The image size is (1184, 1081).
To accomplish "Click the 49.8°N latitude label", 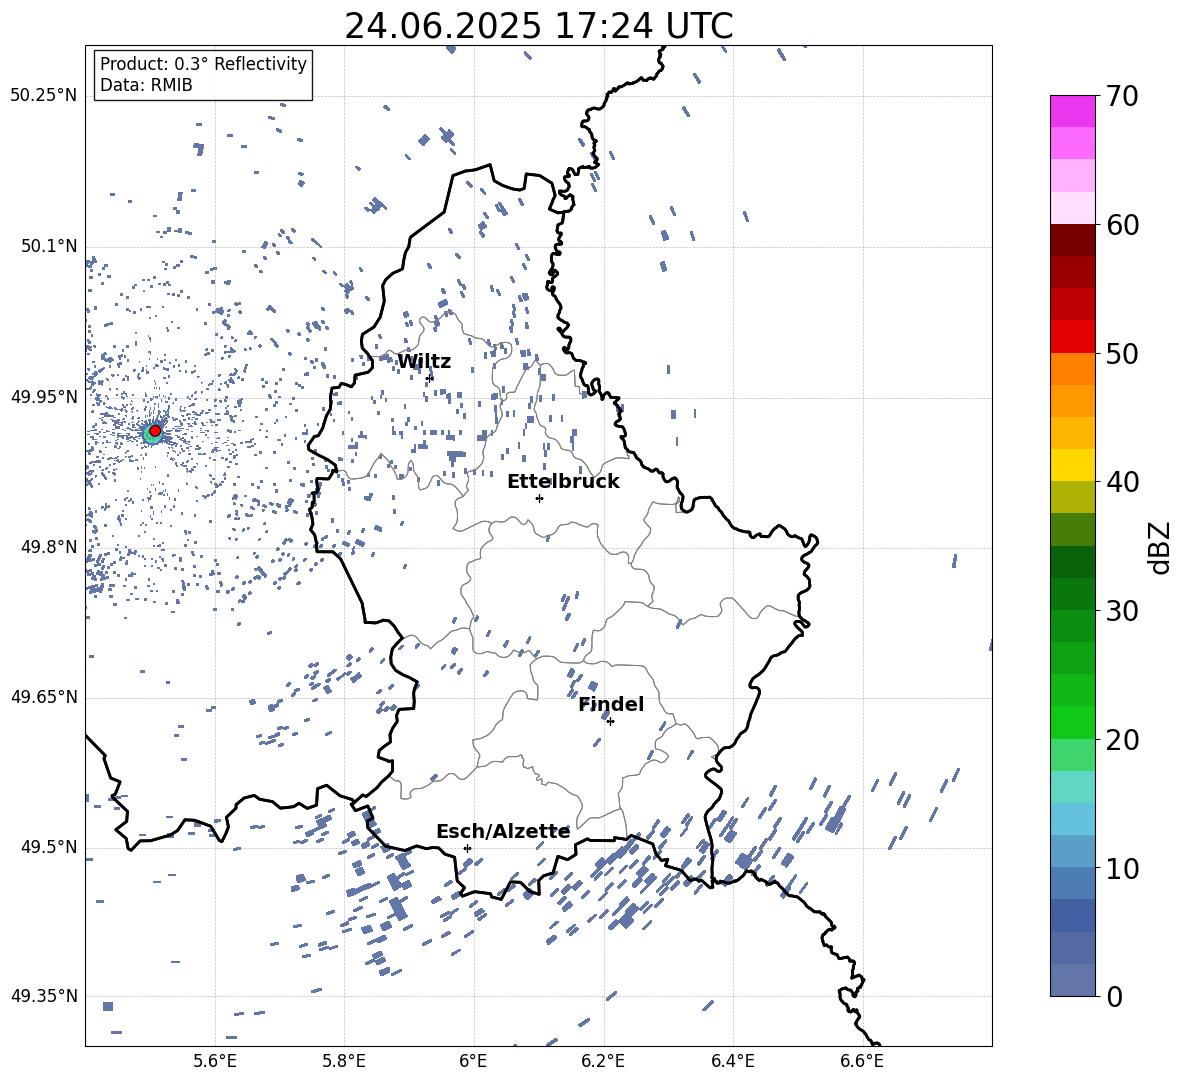I will tap(49, 547).
